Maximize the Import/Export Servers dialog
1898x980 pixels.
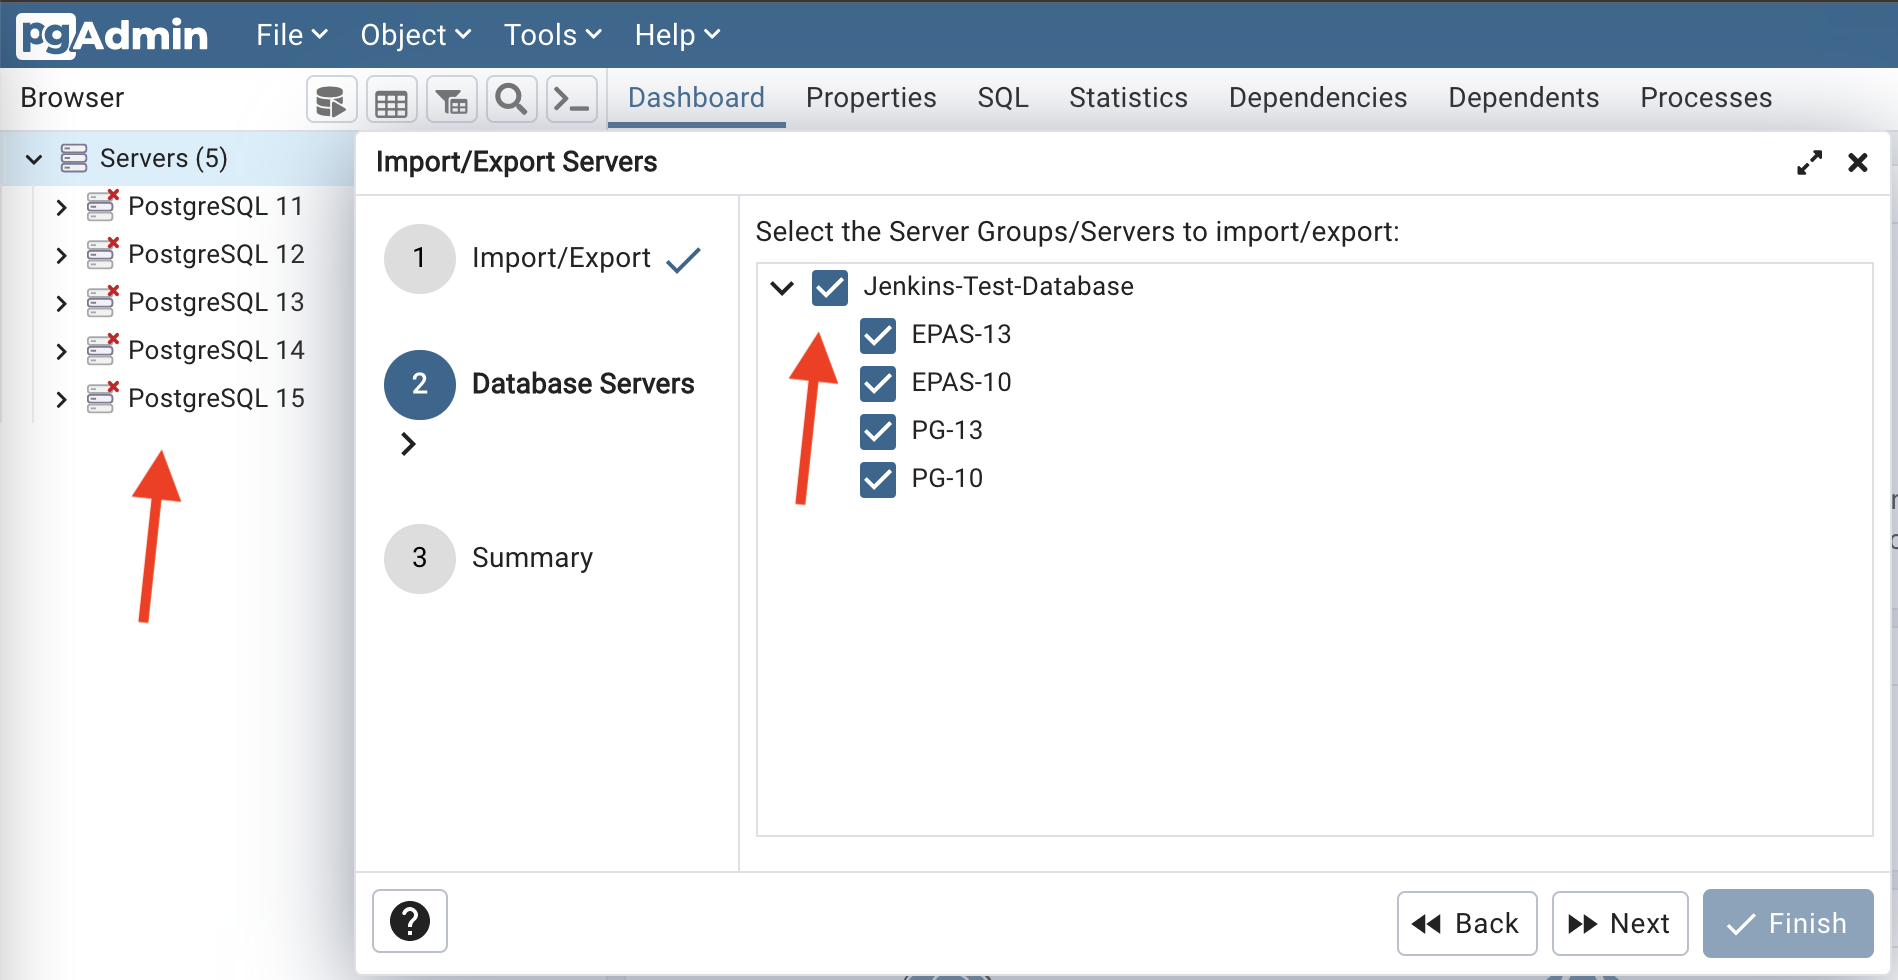click(x=1809, y=161)
